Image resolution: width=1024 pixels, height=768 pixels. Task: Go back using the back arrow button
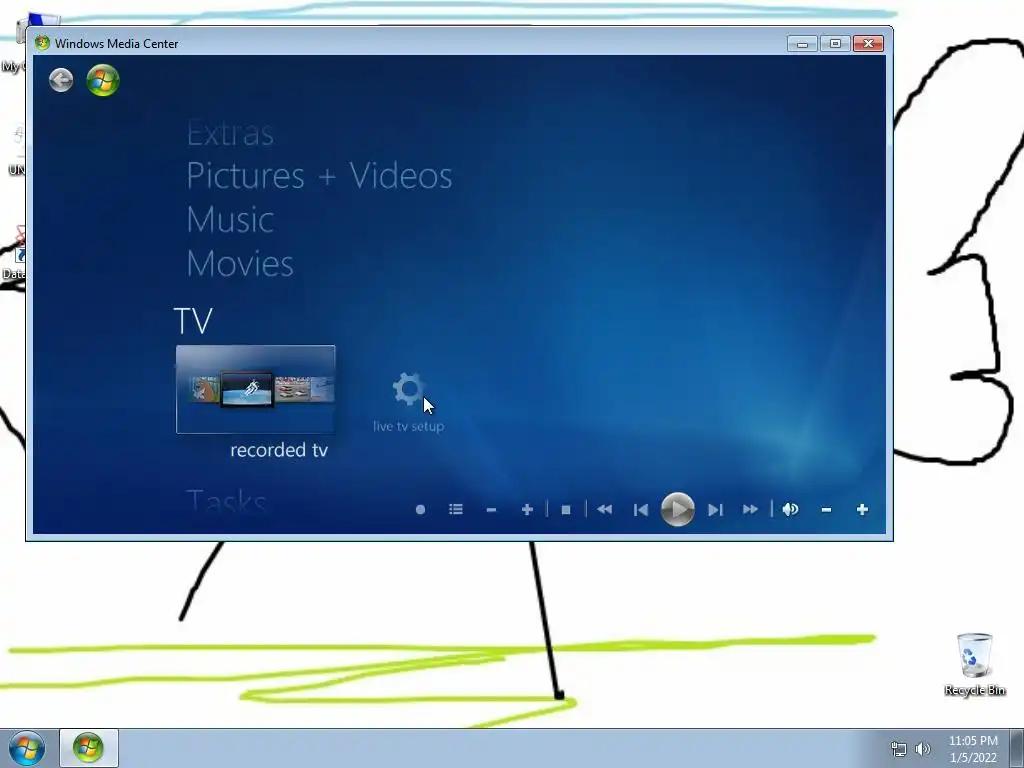[61, 80]
